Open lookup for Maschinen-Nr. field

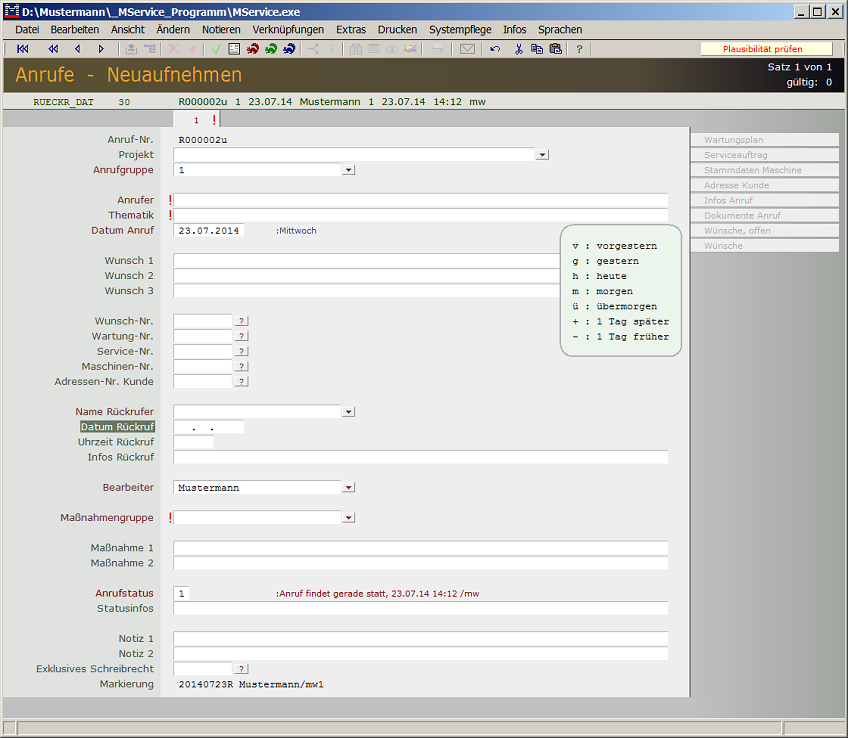(x=241, y=366)
